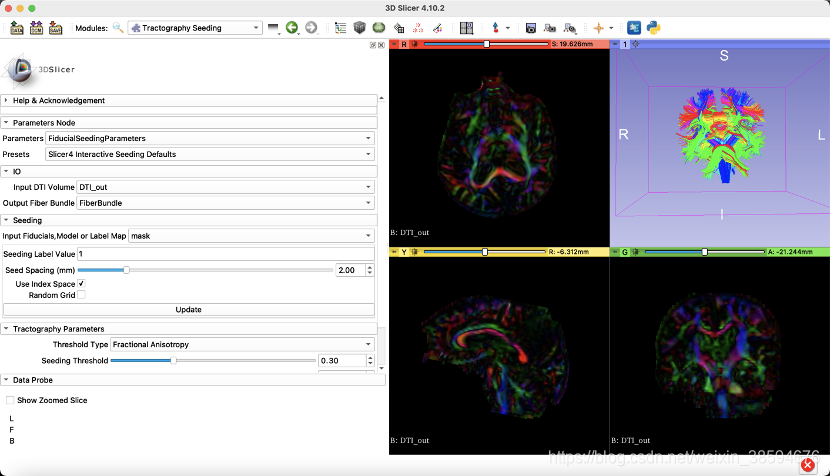The image size is (830, 476).
Task: Open the Load Data dialog
Action: pyautogui.click(x=17, y=28)
